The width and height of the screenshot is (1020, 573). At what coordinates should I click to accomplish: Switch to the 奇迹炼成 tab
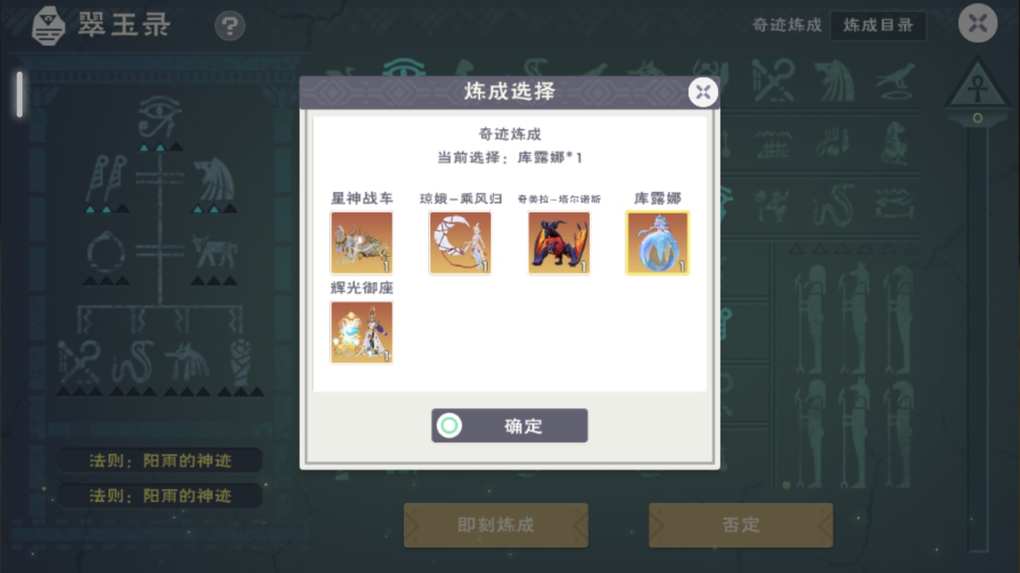pyautogui.click(x=786, y=25)
